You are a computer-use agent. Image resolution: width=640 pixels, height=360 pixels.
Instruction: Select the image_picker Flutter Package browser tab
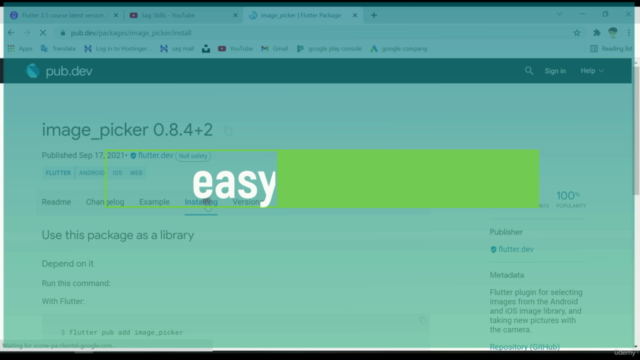(302, 15)
